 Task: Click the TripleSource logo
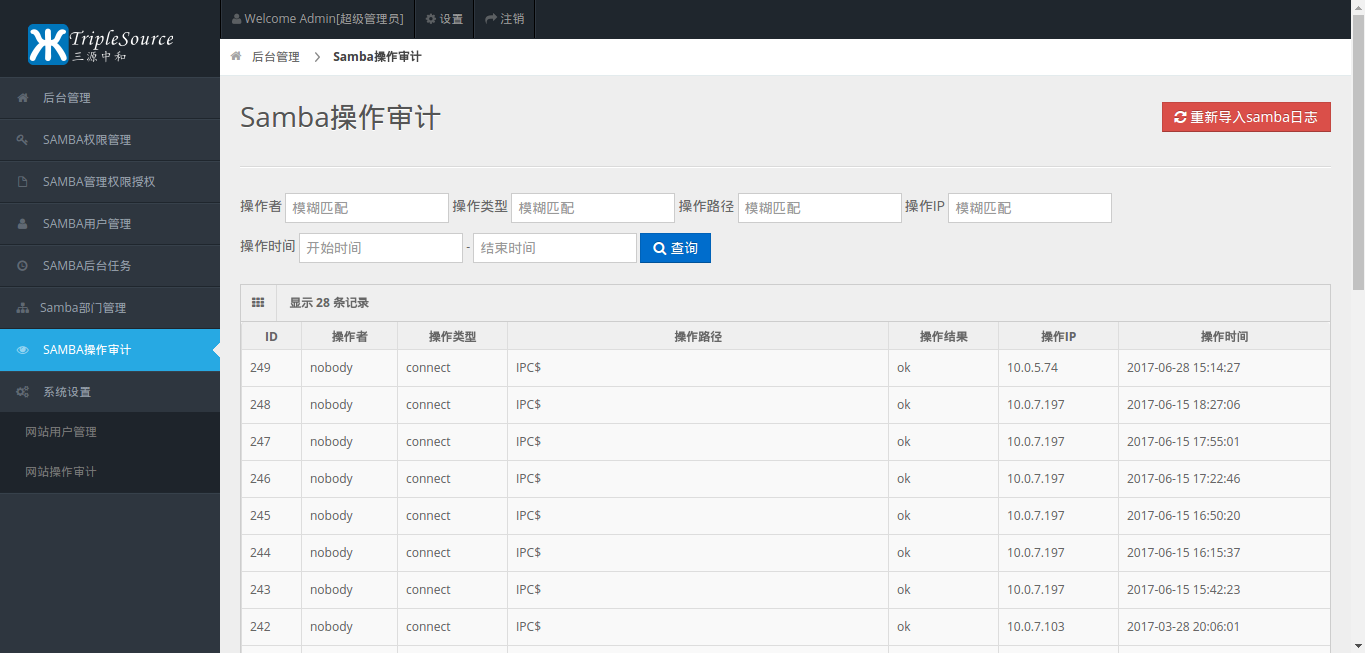click(101, 44)
